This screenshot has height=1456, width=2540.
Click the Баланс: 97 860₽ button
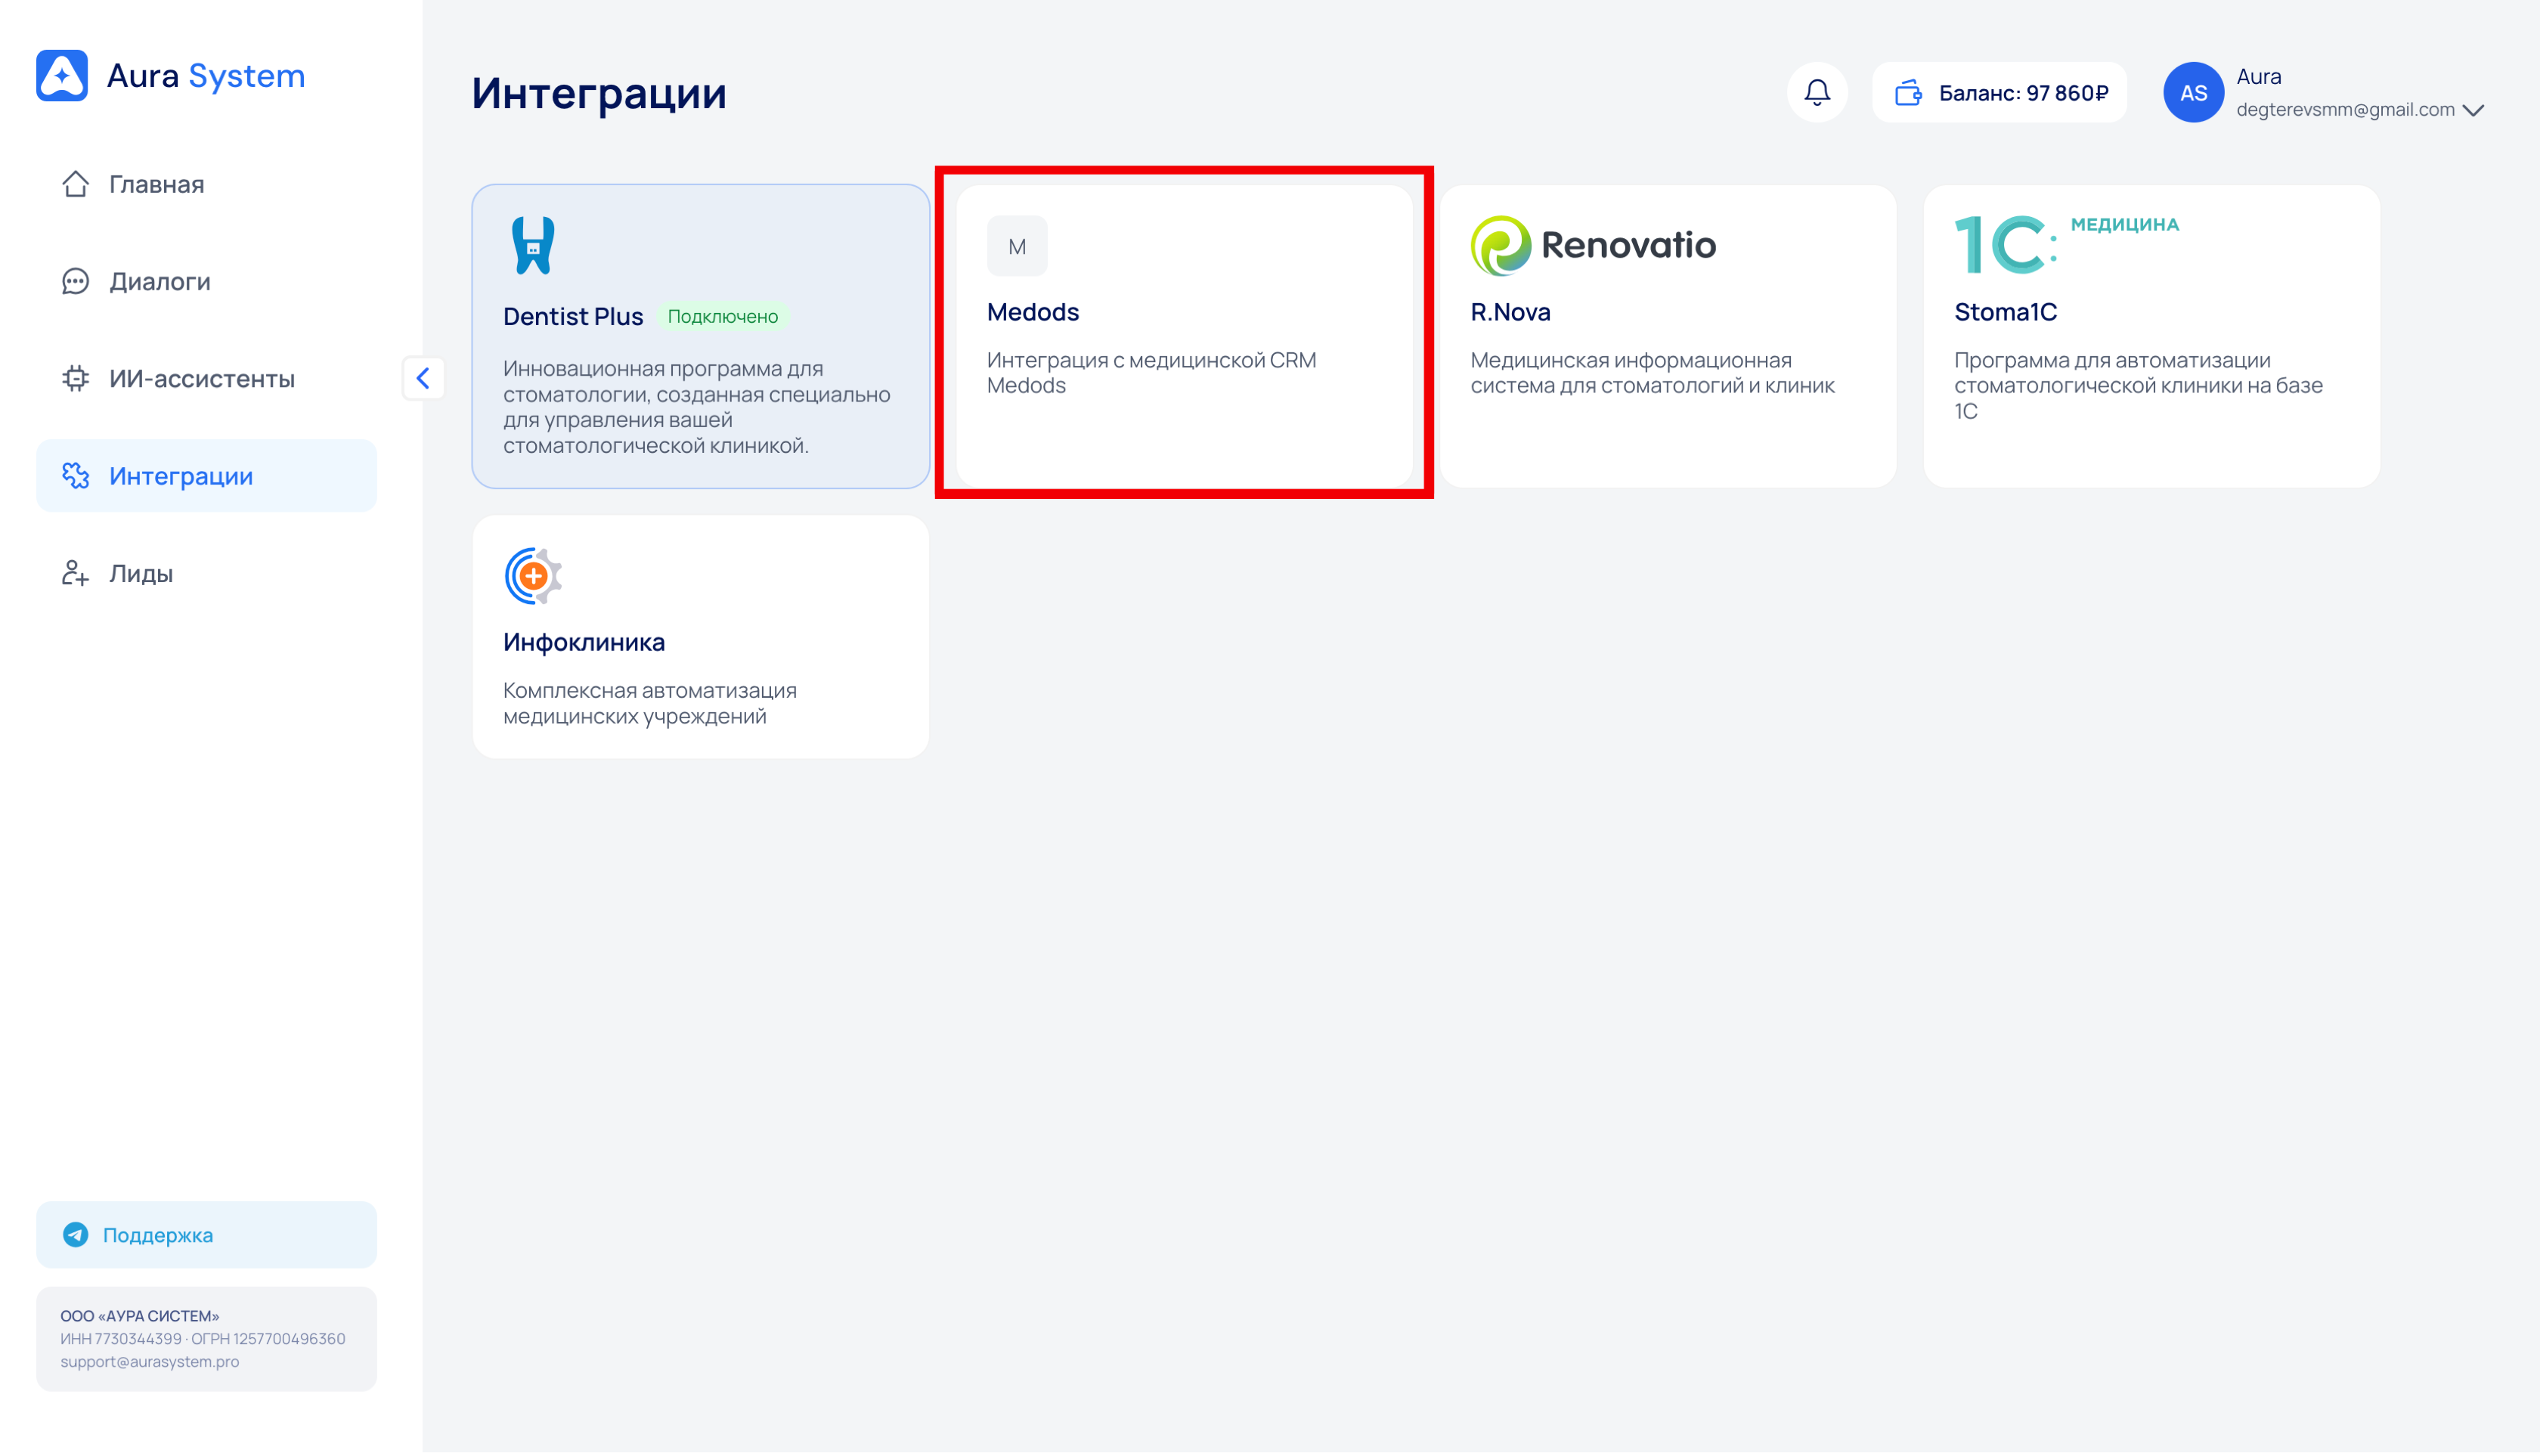pyautogui.click(x=2022, y=93)
